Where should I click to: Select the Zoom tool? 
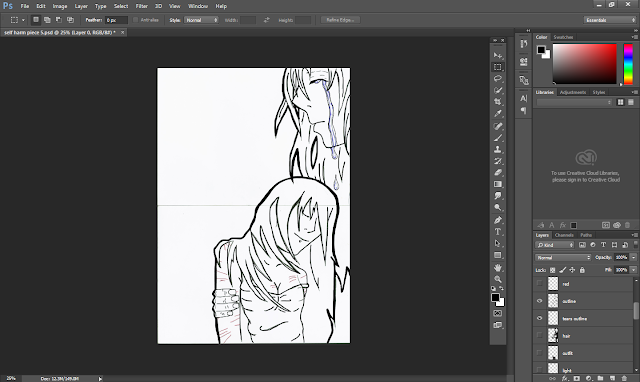498,279
